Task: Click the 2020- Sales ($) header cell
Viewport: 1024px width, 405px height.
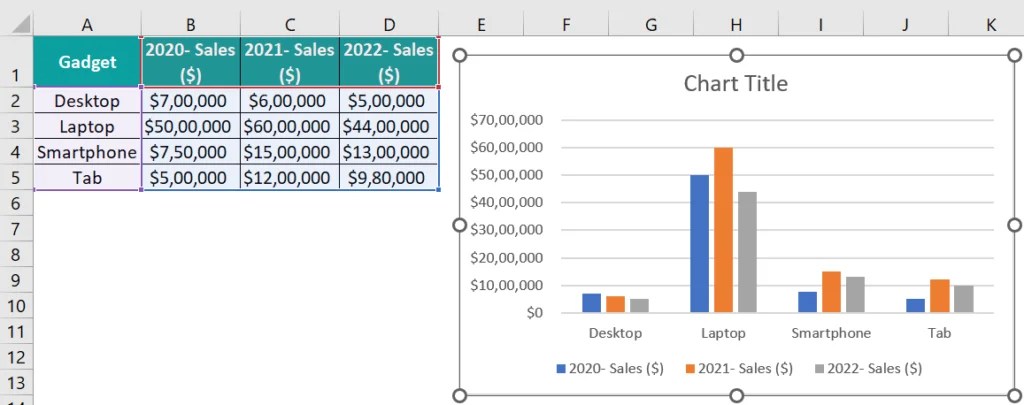Action: (191, 61)
